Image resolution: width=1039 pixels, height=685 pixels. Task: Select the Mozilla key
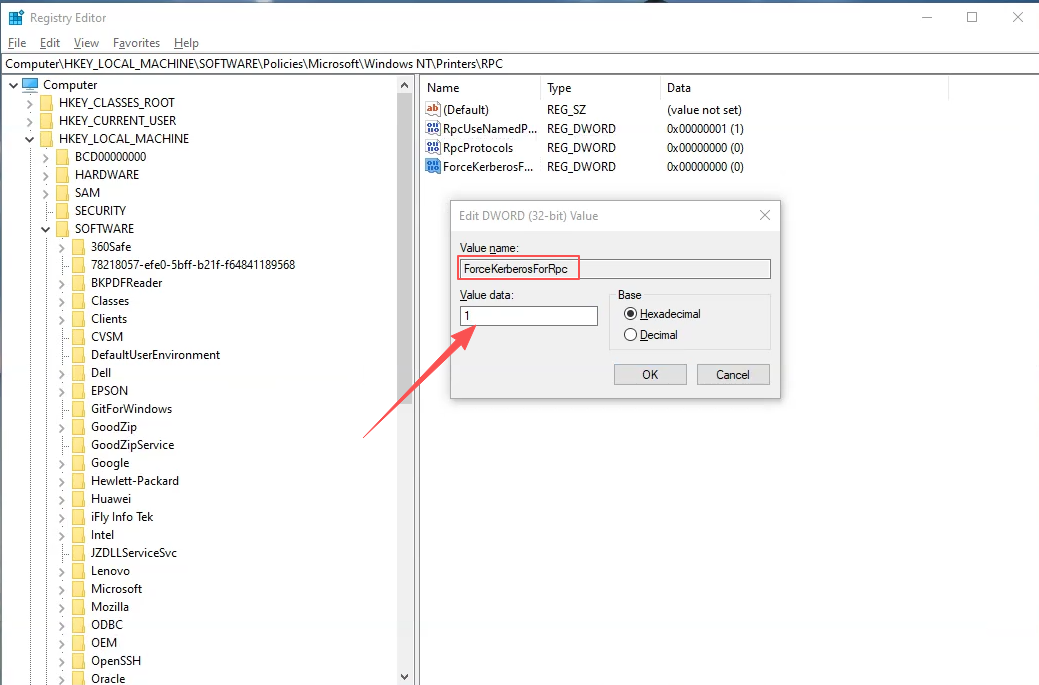coord(110,607)
